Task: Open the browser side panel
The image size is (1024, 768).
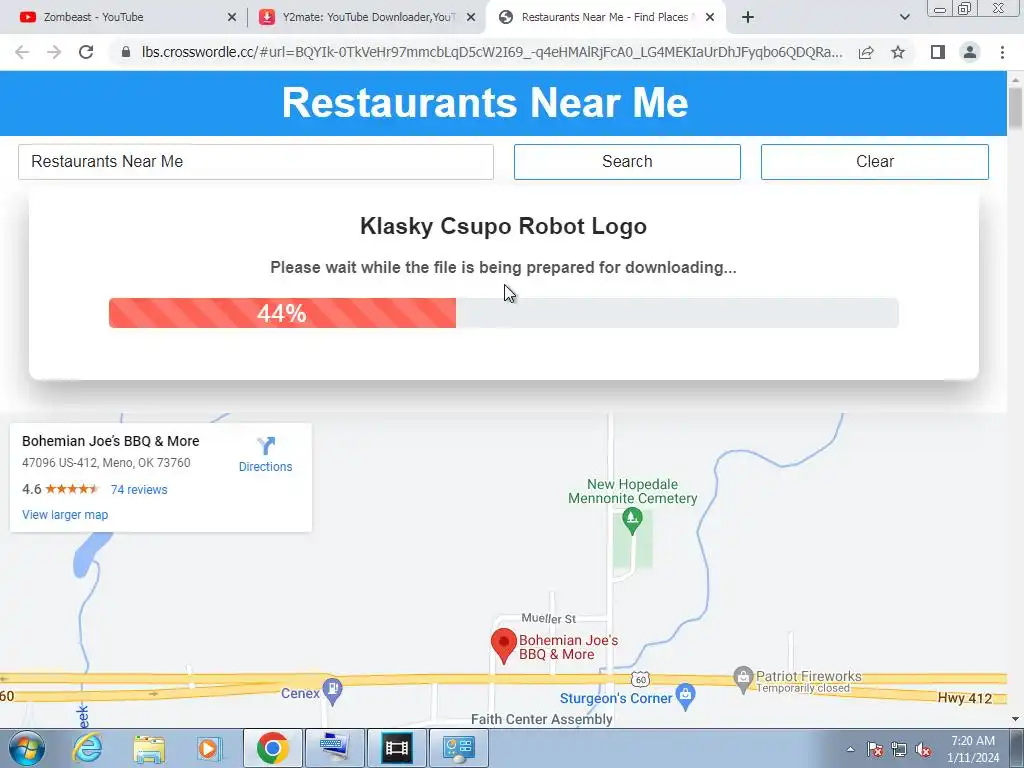Action: click(x=938, y=52)
